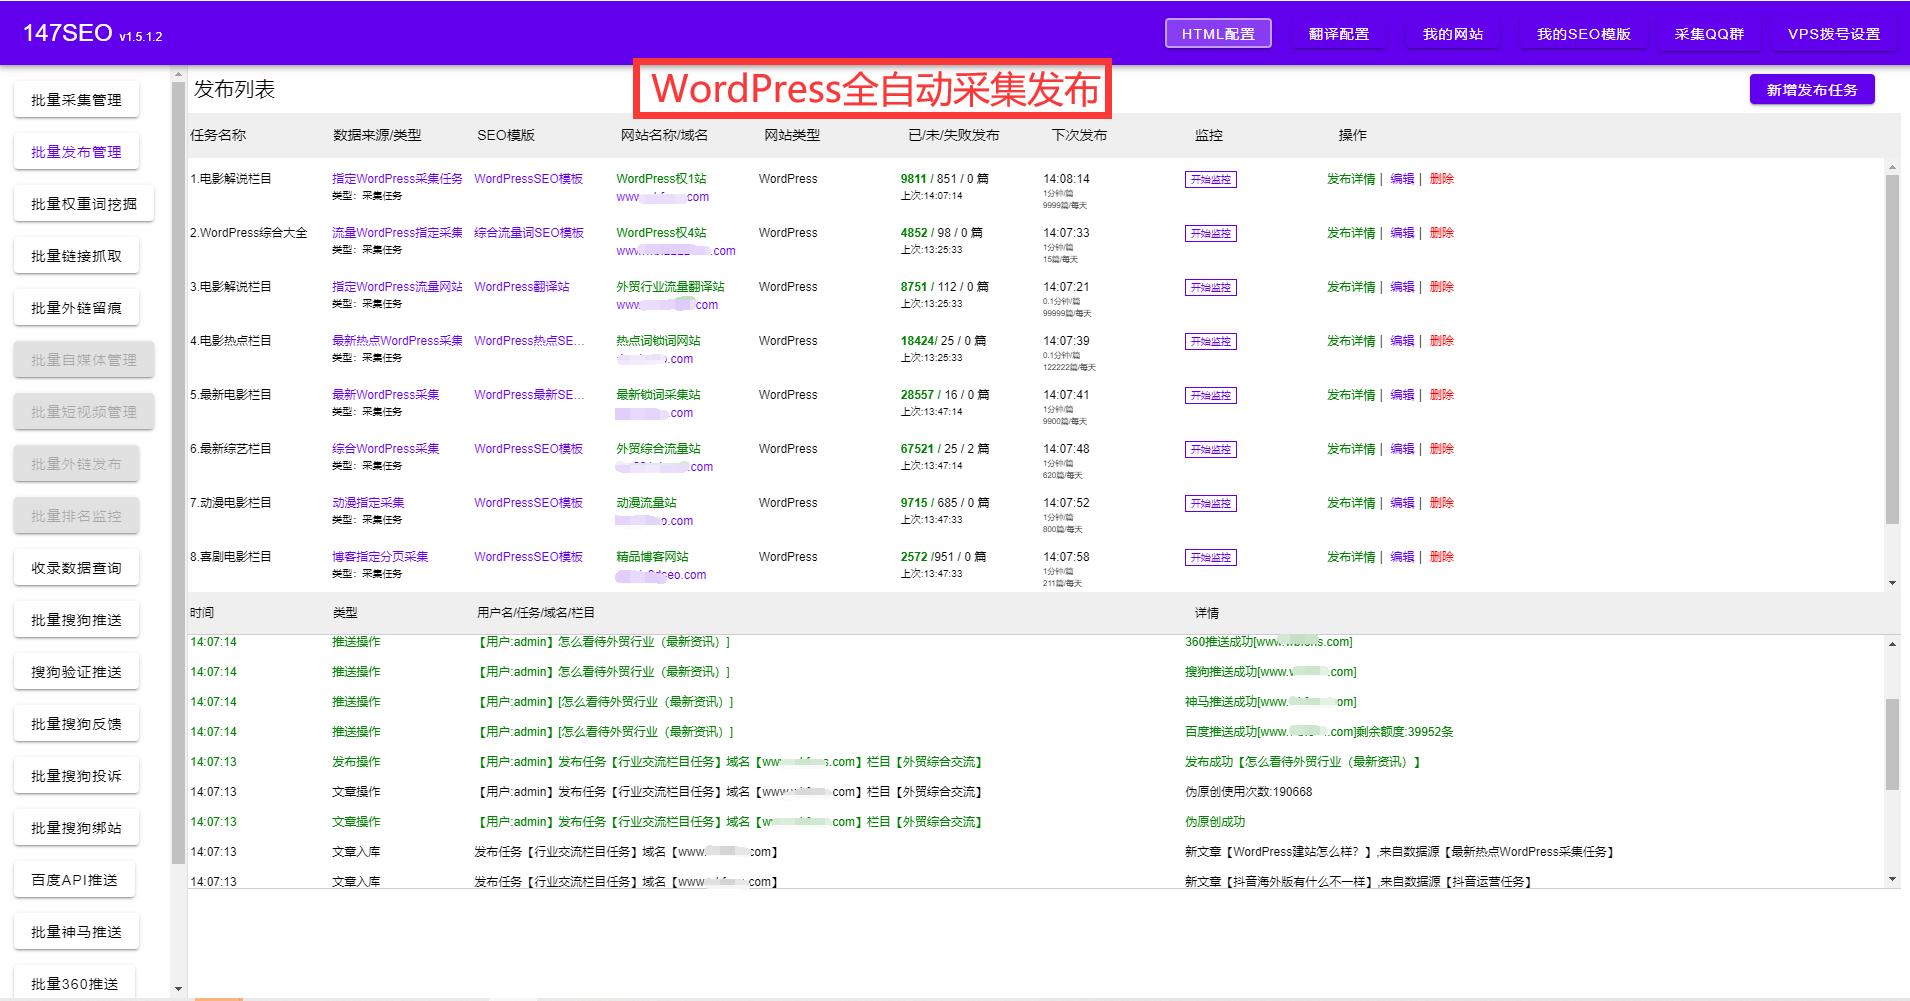Open 收录数据查询 in the sidebar
Screen dimensions: 1910x1001
pos(77,567)
